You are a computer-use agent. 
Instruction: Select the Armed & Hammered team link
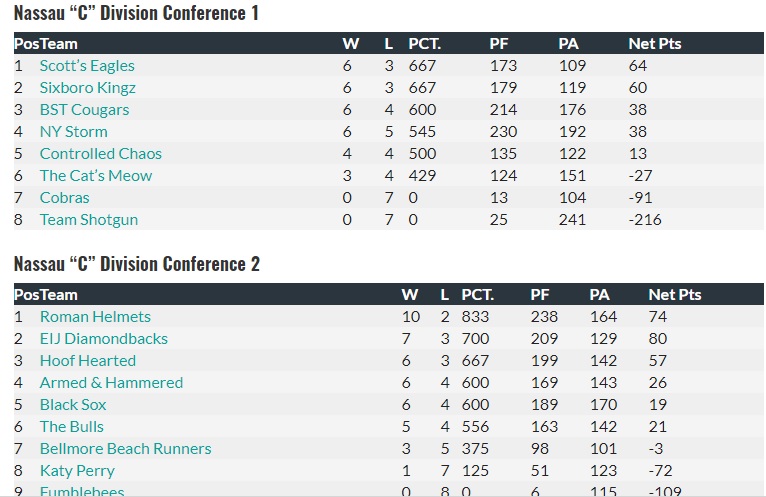111,383
